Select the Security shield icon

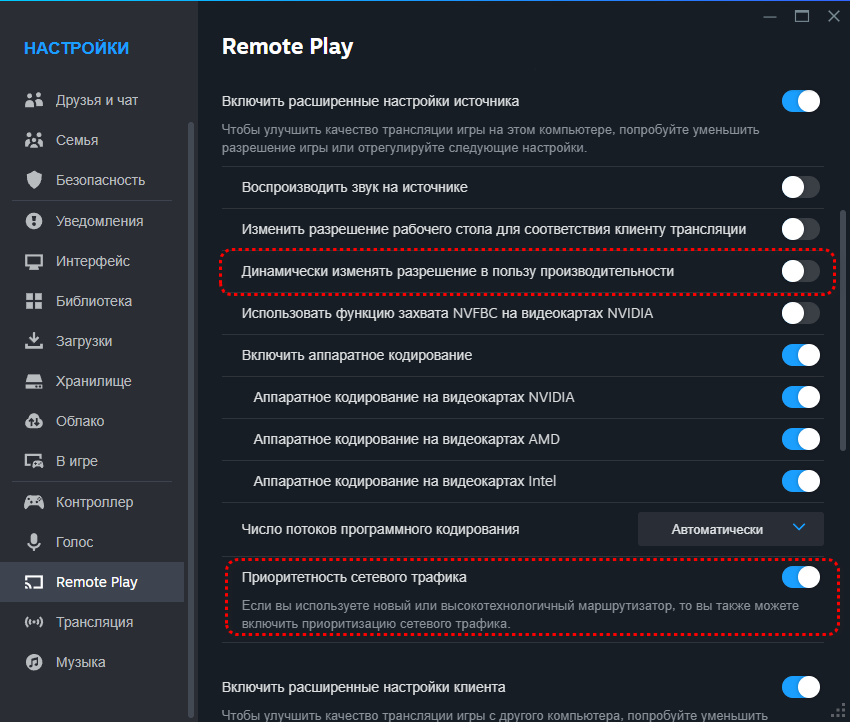(x=34, y=180)
